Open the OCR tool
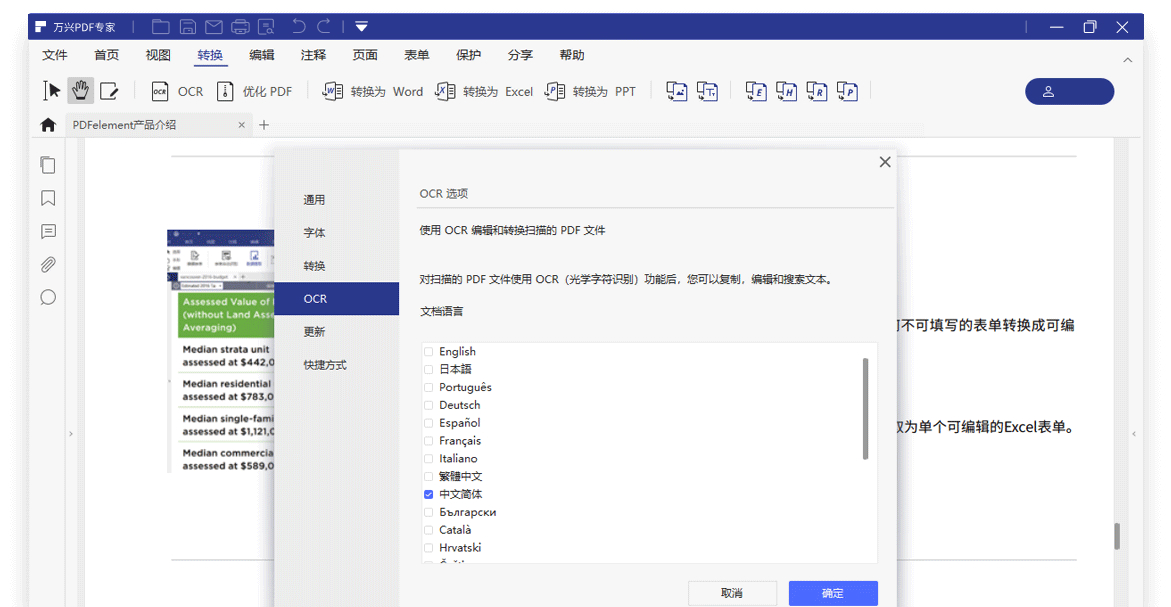This screenshot has width=1171, height=607. point(176,91)
